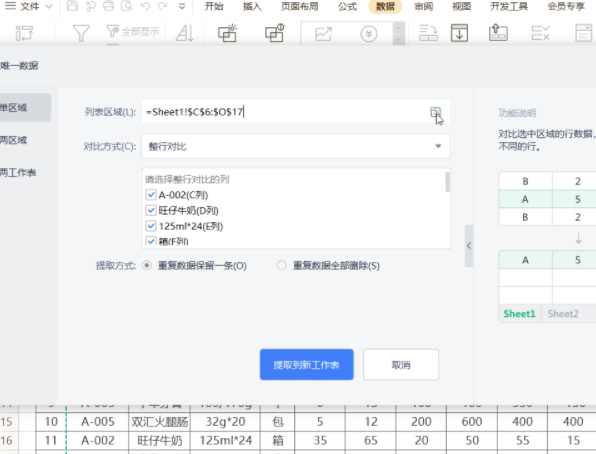Image resolution: width=596 pixels, height=454 pixels.
Task: Click the fill down arrow icon
Action: [460, 33]
